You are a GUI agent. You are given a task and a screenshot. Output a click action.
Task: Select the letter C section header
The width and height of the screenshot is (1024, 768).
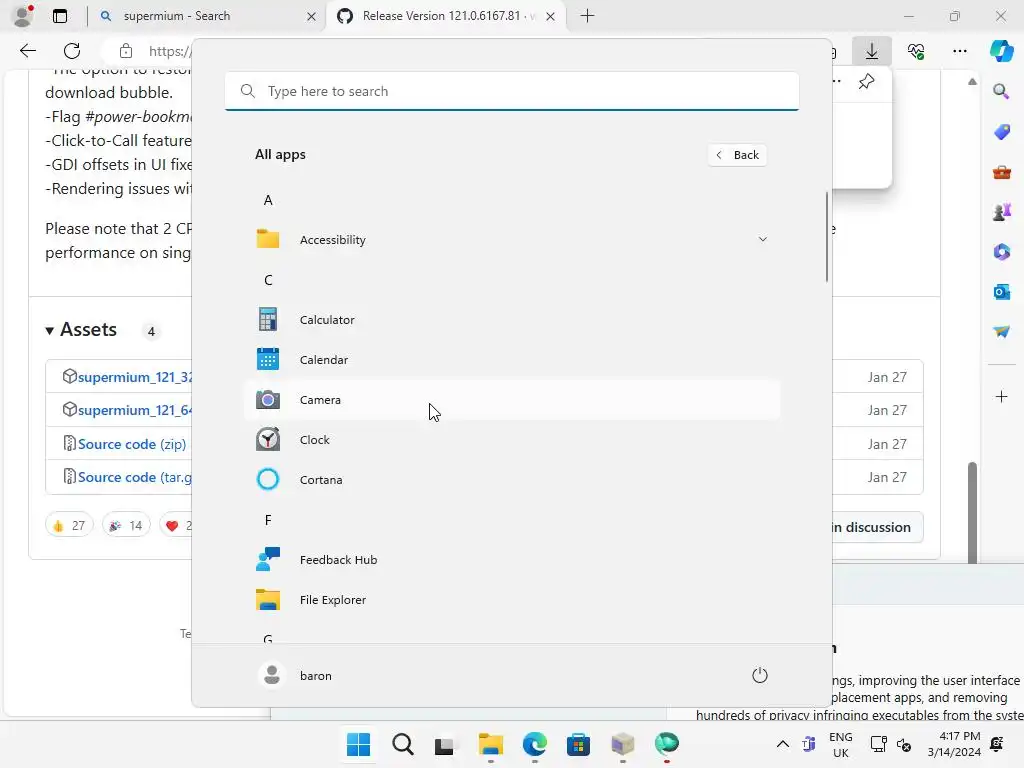[268, 280]
